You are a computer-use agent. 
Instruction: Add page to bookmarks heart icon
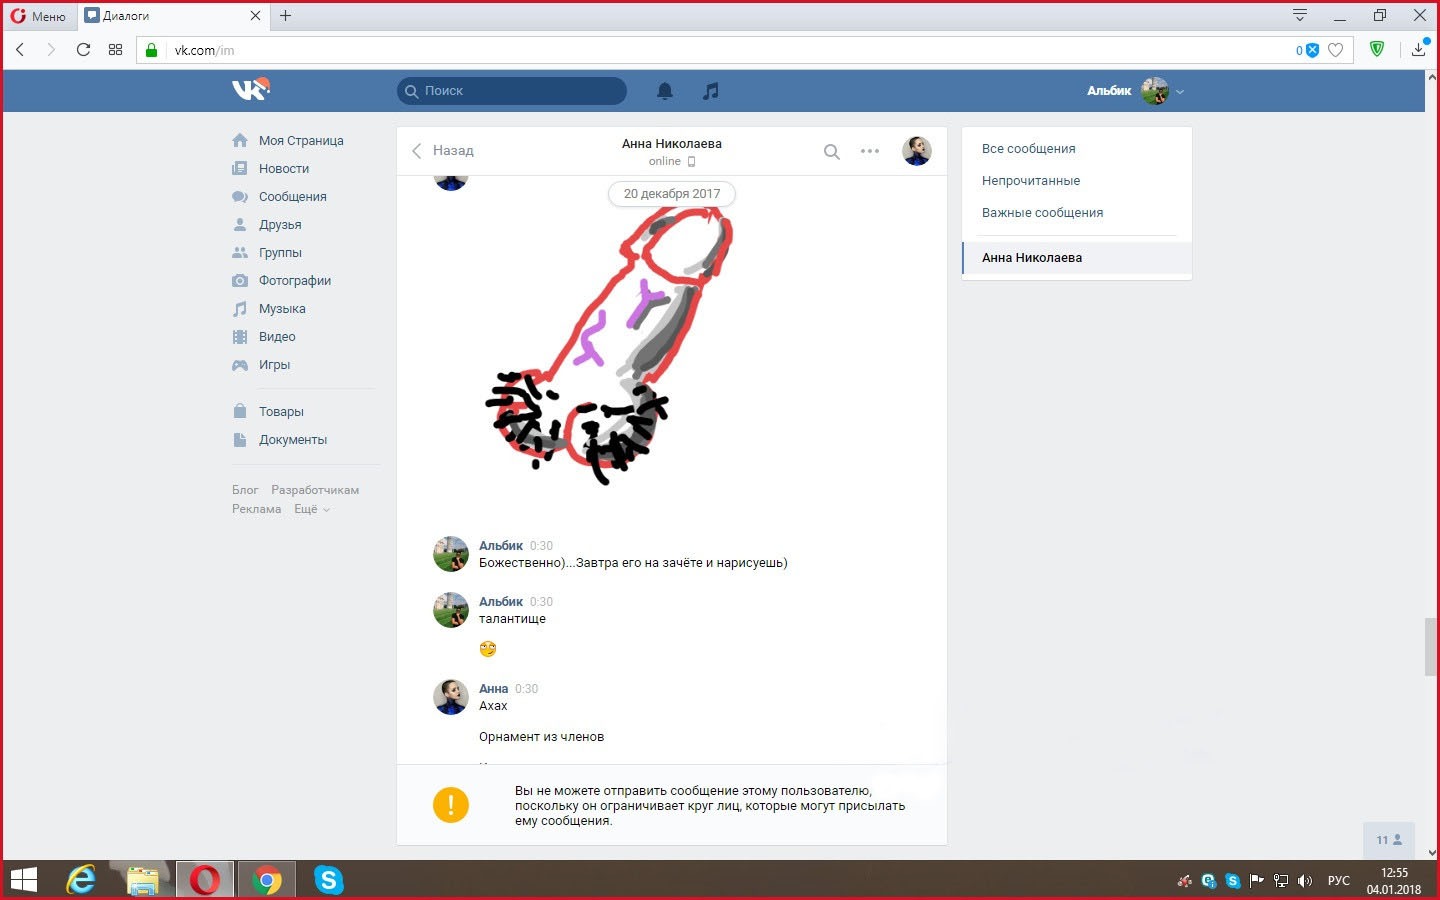point(1335,50)
